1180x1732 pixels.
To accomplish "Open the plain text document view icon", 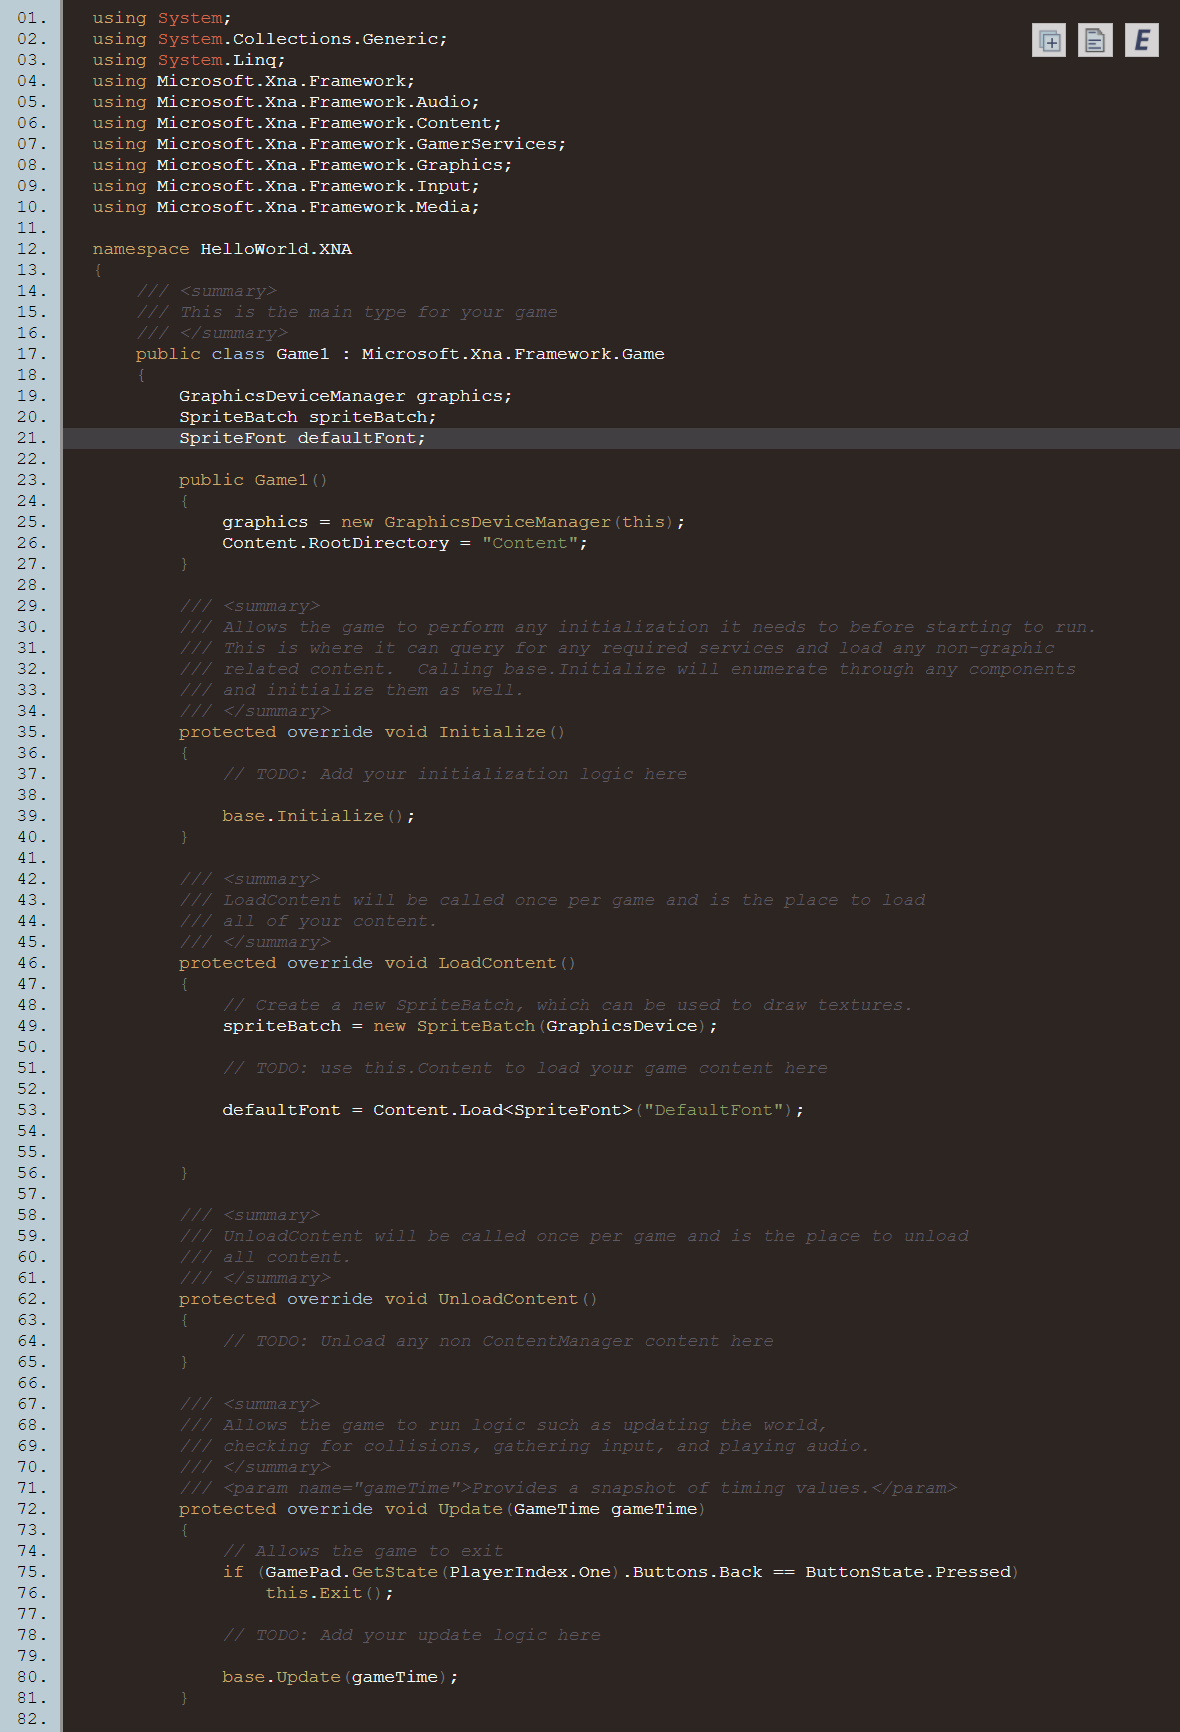I will [1095, 40].
